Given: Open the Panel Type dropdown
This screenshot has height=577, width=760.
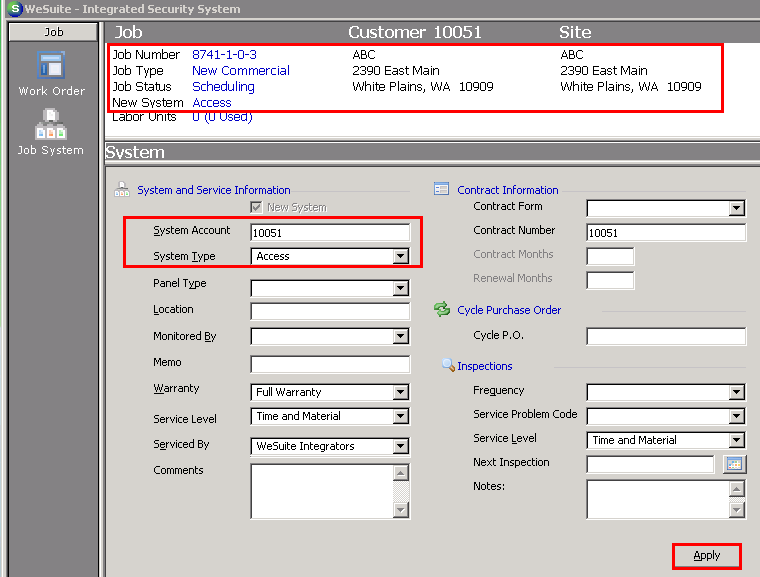Looking at the screenshot, I should pyautogui.click(x=400, y=288).
